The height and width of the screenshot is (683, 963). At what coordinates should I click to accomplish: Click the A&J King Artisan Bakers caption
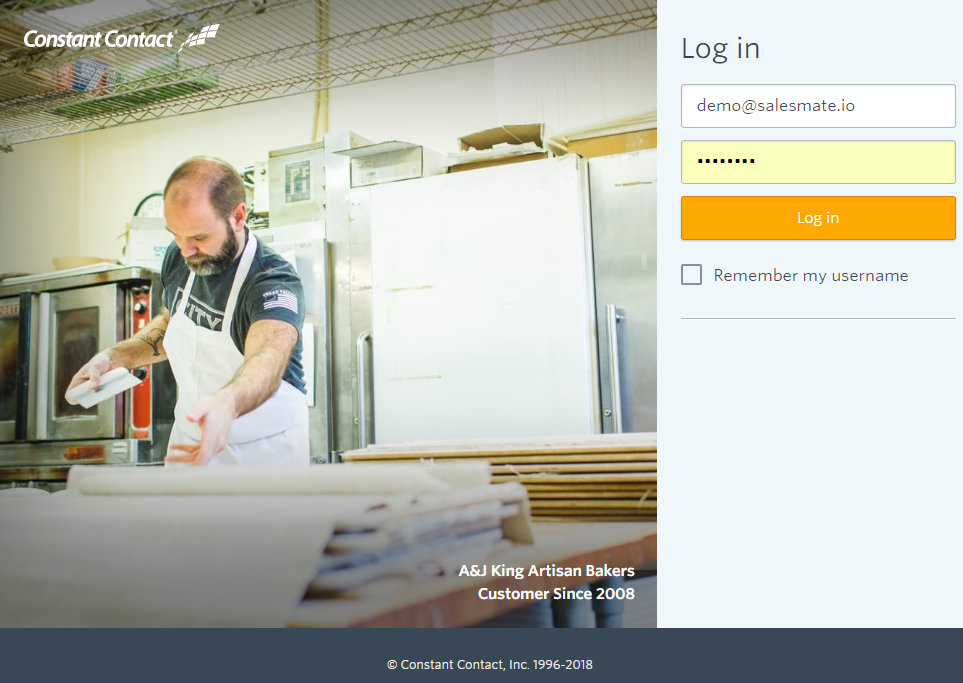pyautogui.click(x=547, y=571)
